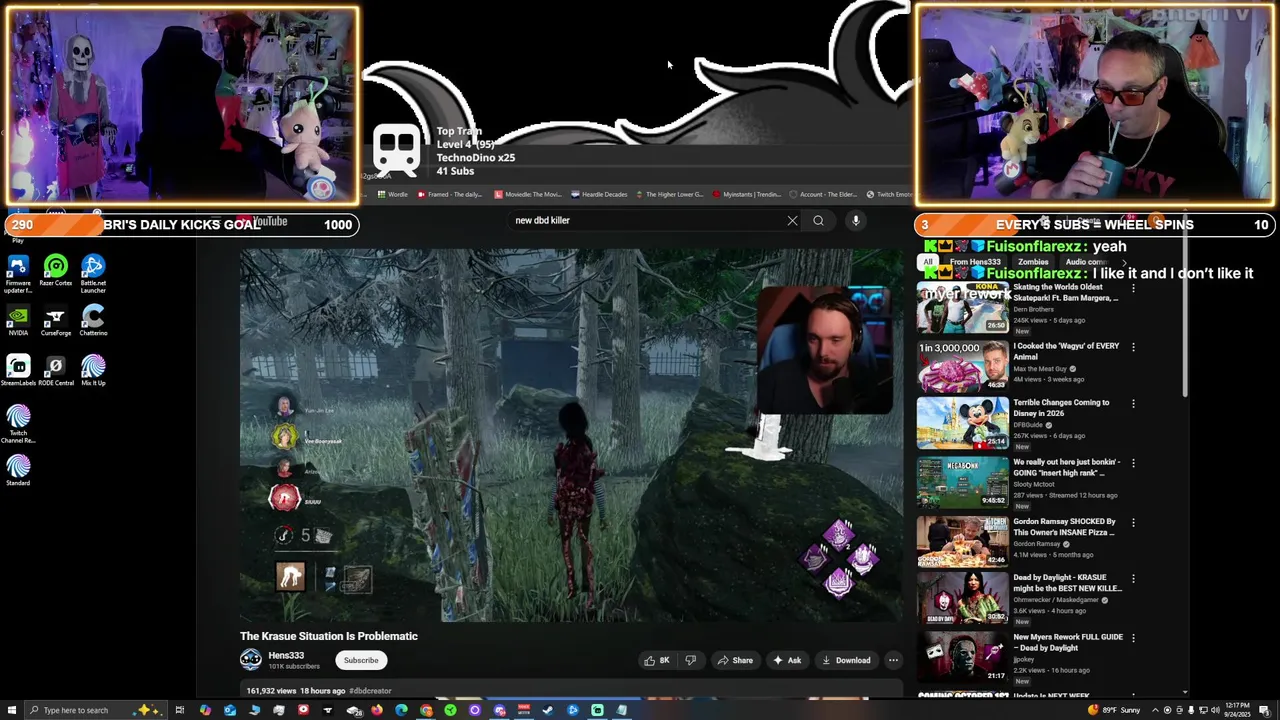The height and width of the screenshot is (720, 1280).
Task: Open Hens333 channel name link
Action: click(x=286, y=655)
